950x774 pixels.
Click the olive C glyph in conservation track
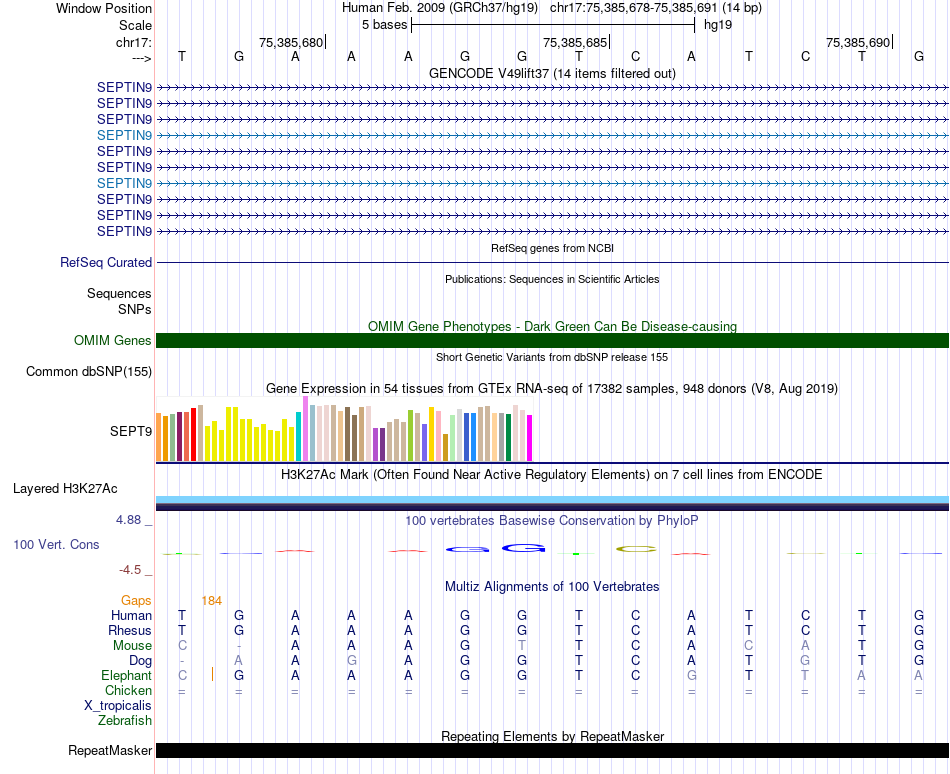pyautogui.click(x=636, y=549)
